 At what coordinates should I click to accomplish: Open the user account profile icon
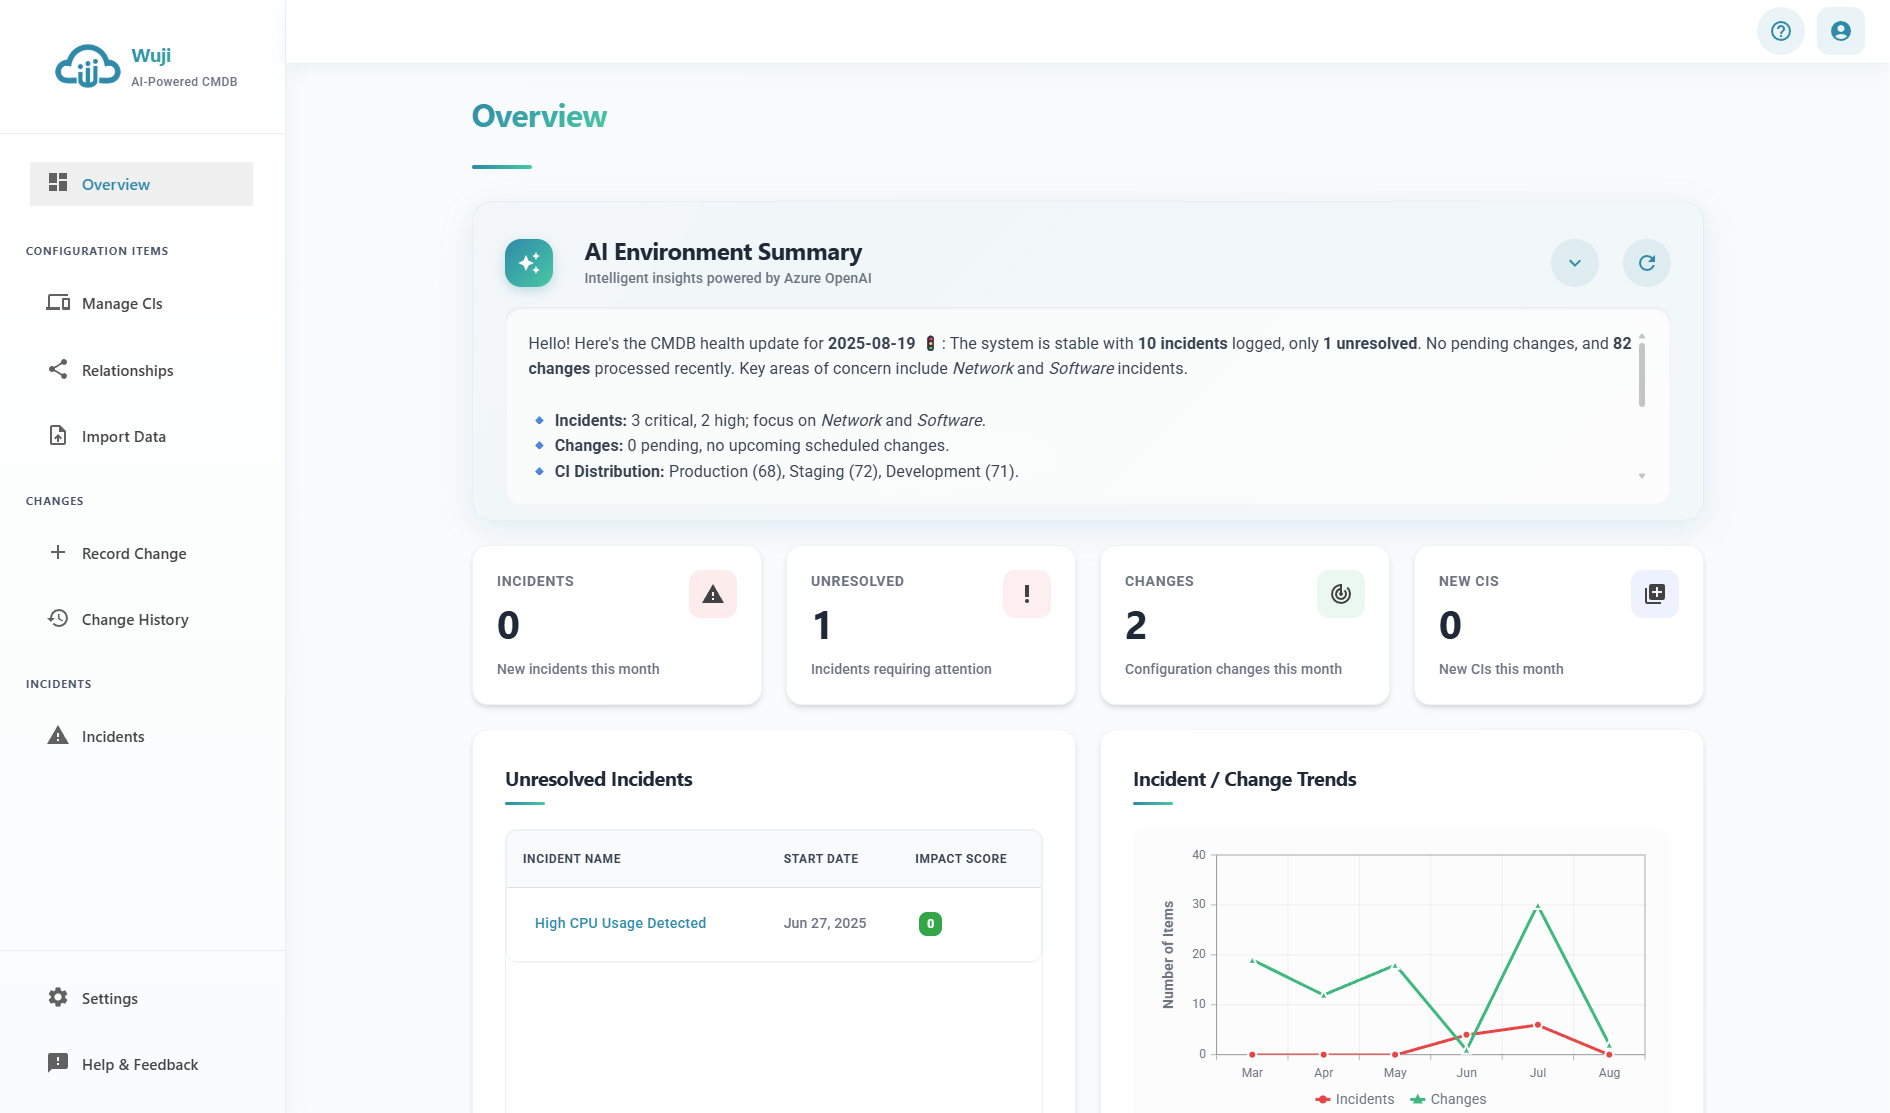click(x=1840, y=31)
